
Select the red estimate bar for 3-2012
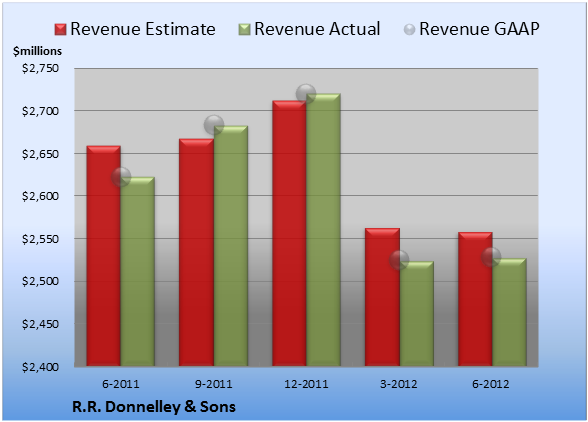point(382,297)
